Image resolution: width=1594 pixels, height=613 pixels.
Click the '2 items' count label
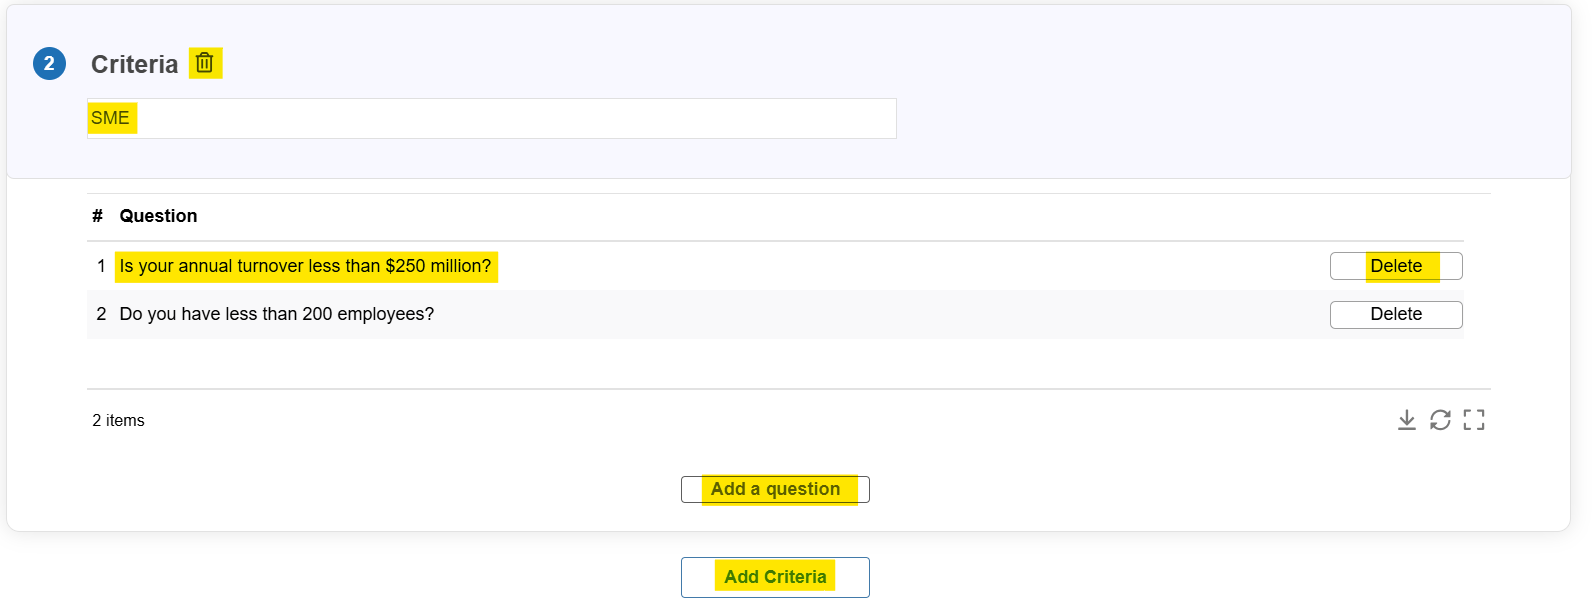[118, 420]
